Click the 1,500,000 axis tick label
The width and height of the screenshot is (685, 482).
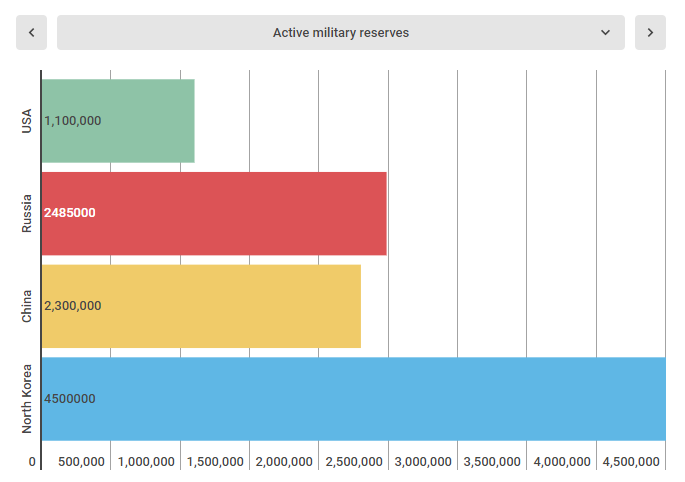coord(215,461)
